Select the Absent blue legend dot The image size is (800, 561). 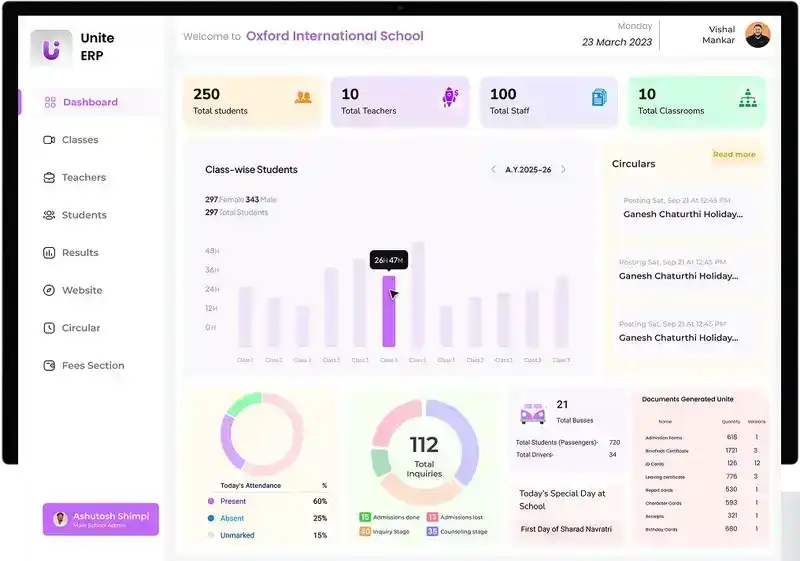(211, 518)
